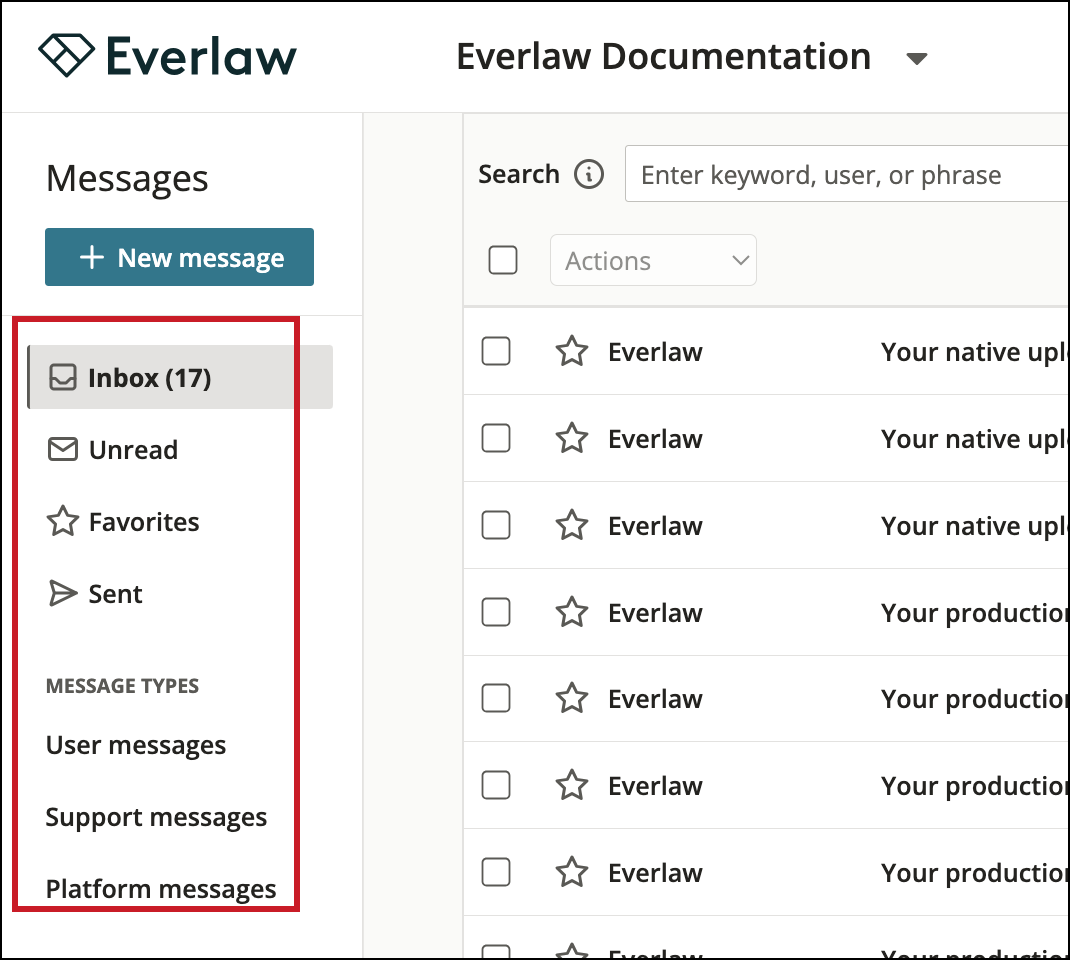Click the Inbox tray icon
Viewport: 1070px width, 960px height.
(63, 377)
